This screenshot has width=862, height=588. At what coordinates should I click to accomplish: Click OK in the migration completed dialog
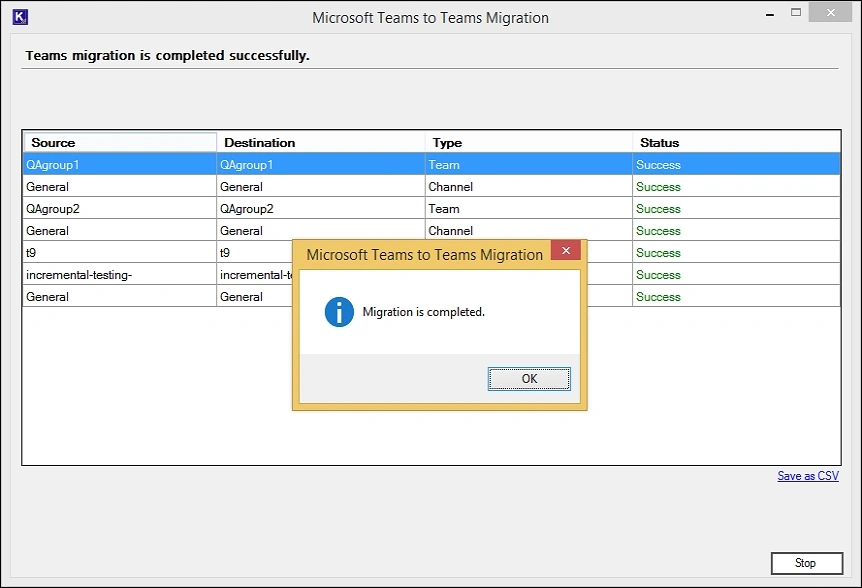[x=529, y=379]
